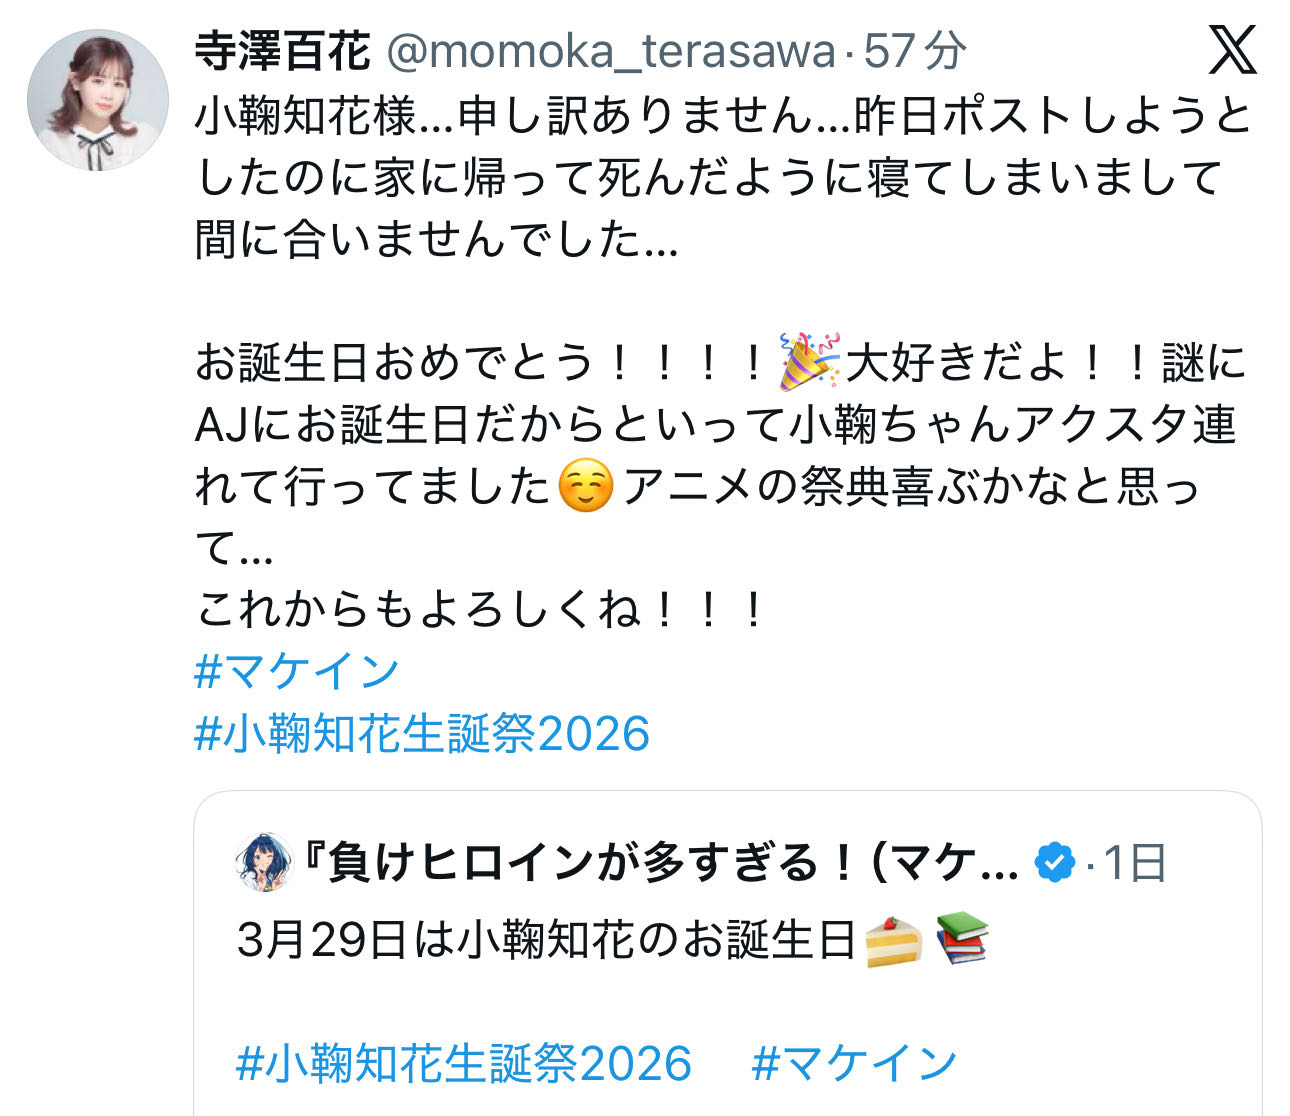Click the party popper emoji

(x=809, y=362)
